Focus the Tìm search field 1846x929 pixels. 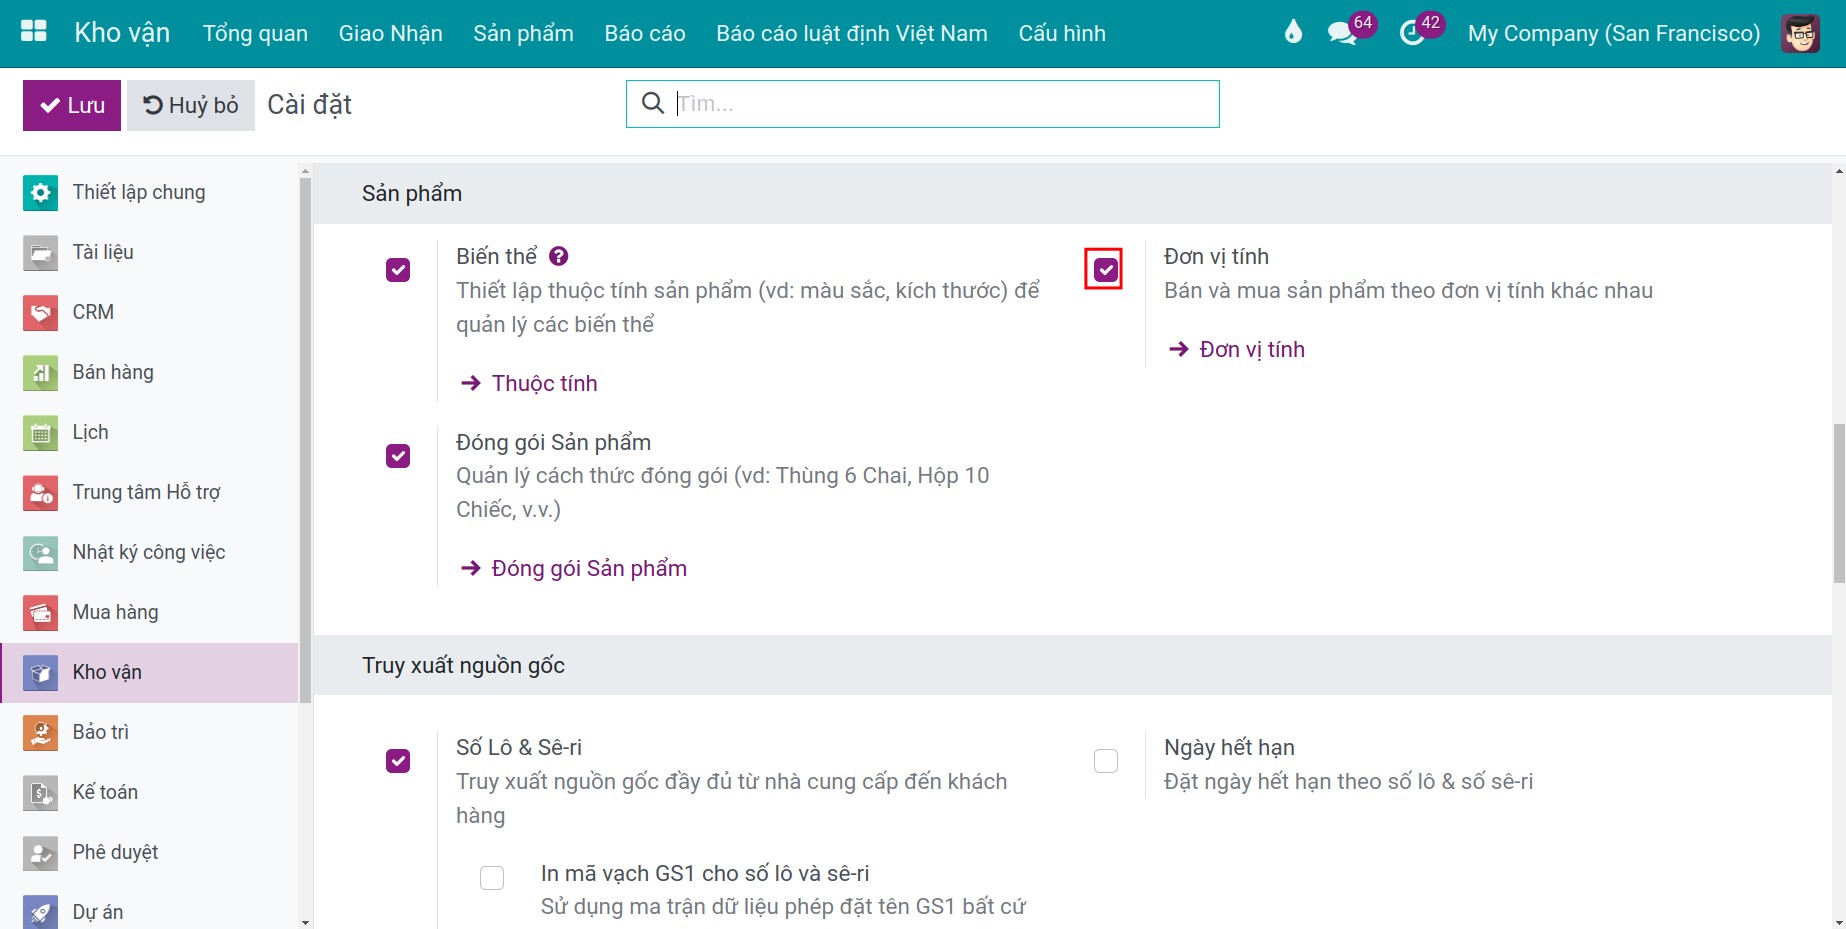922,103
